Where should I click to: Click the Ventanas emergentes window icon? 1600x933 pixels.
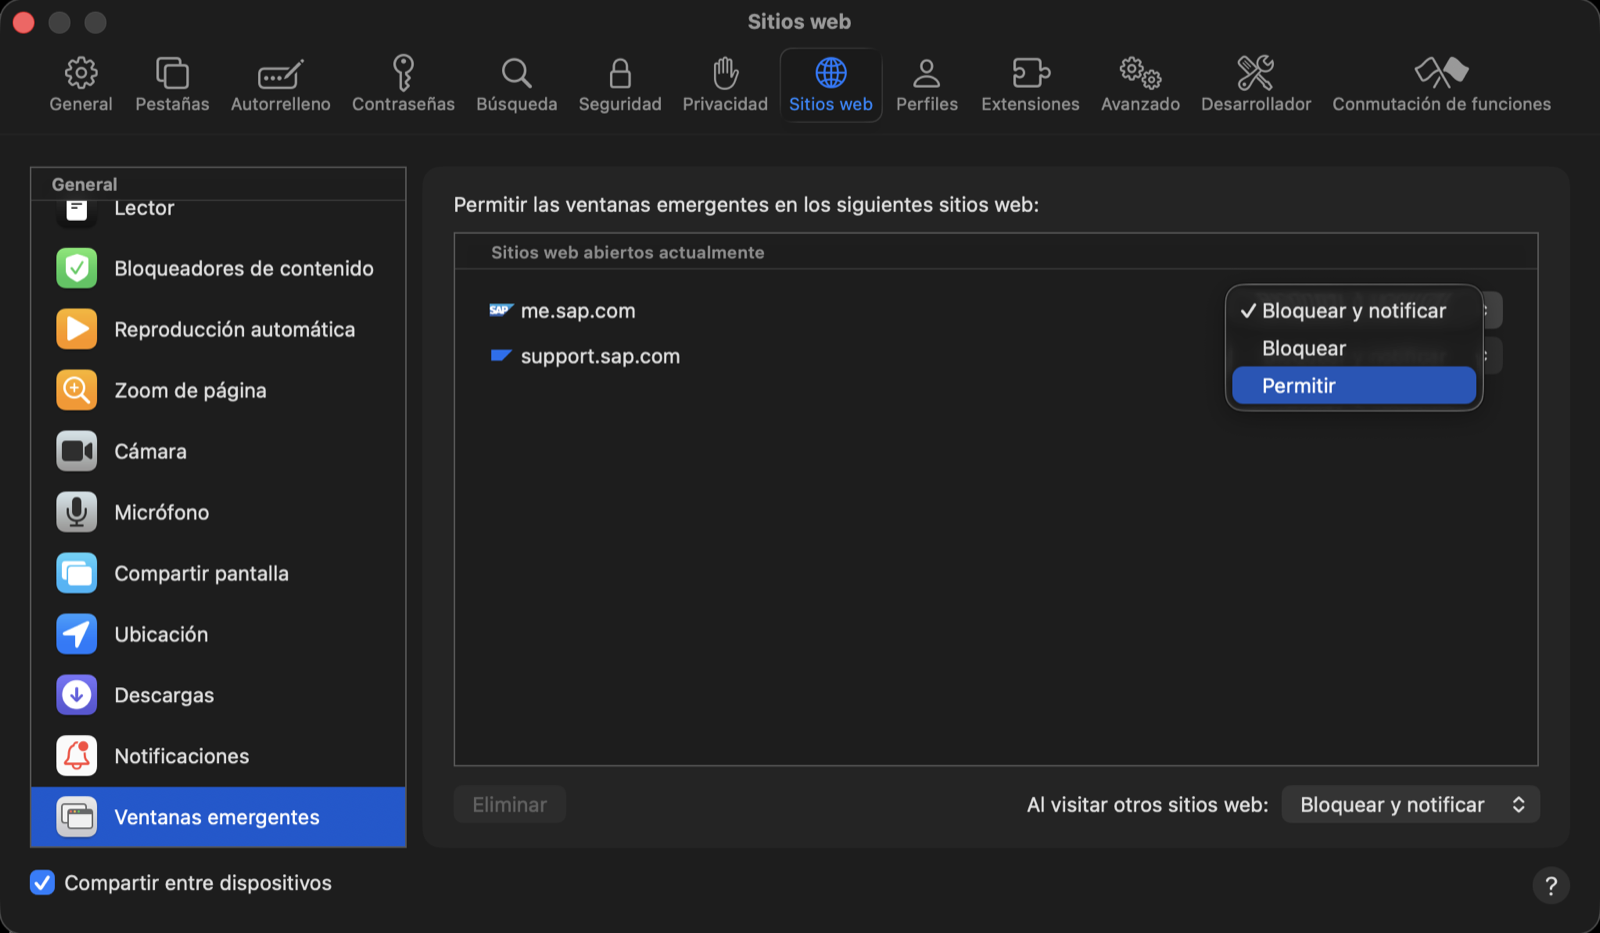(77, 817)
